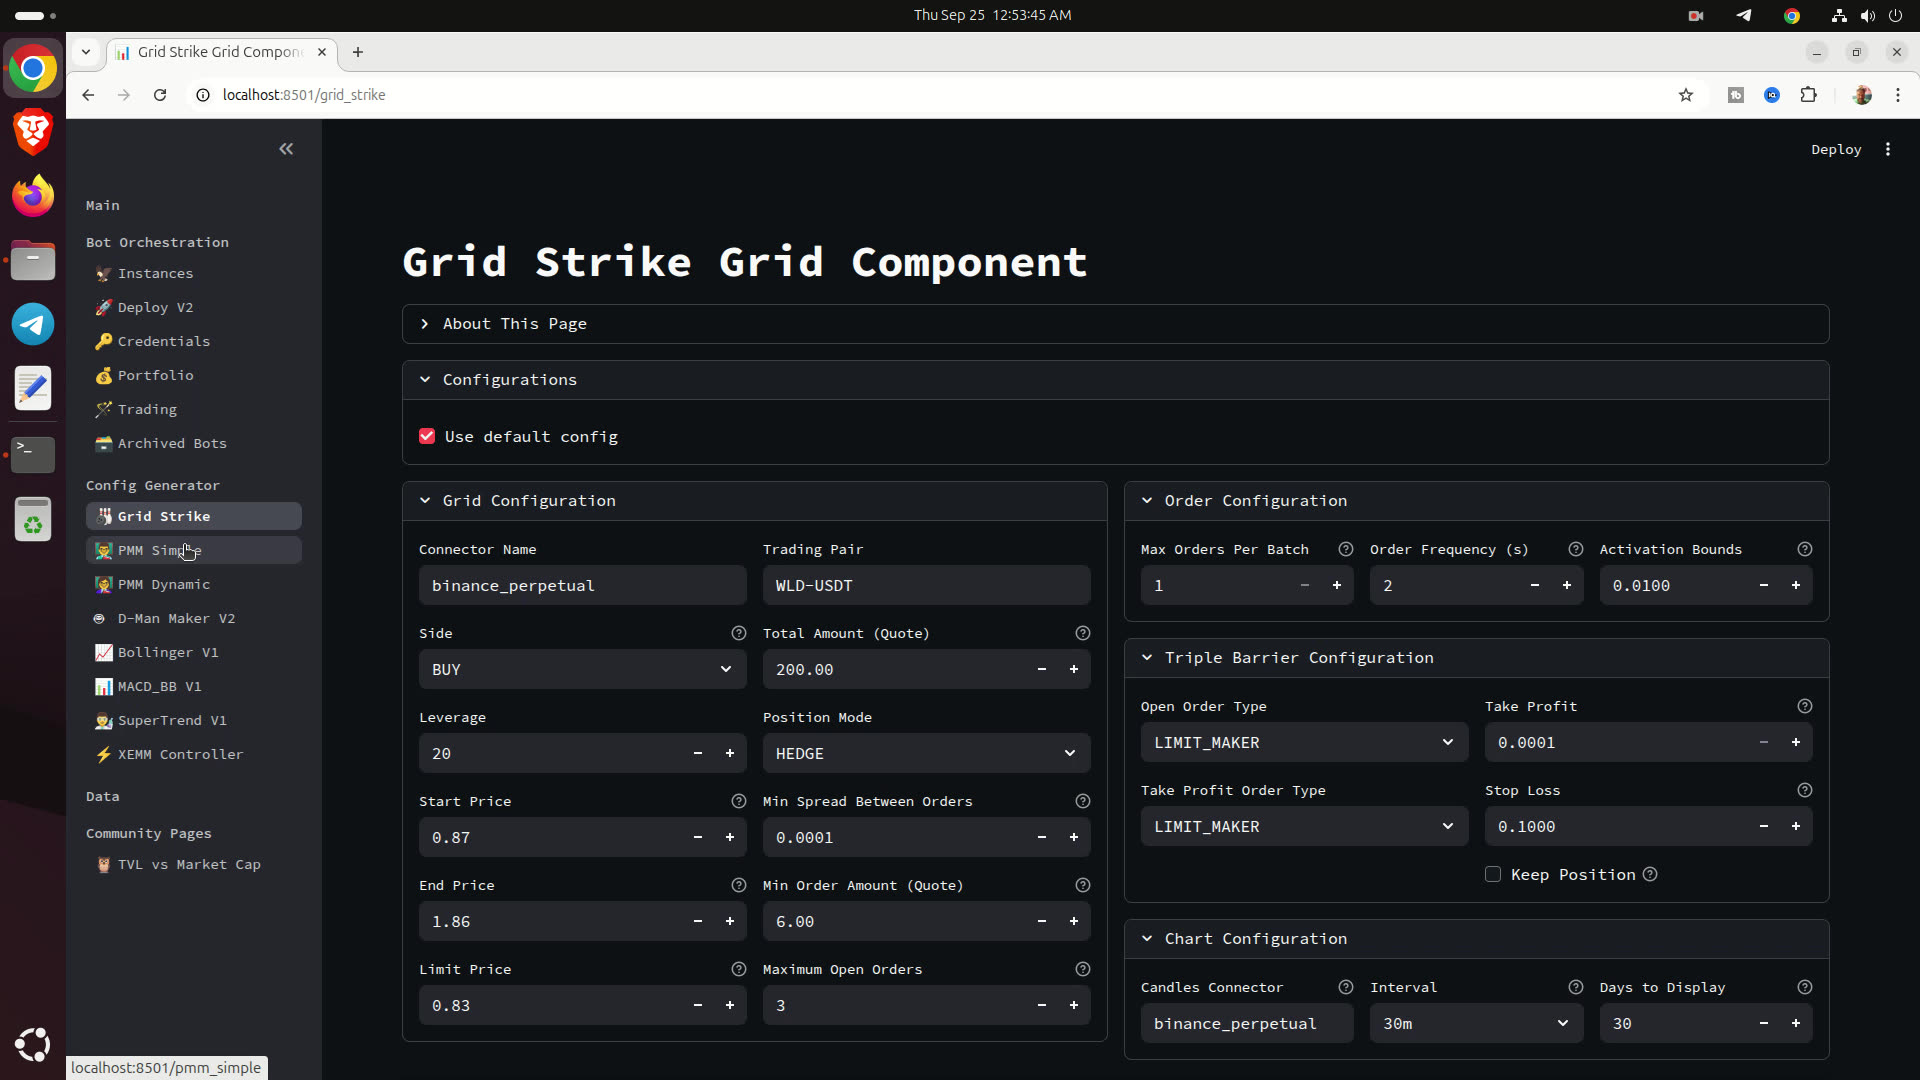Open the three-dot menu beside Deploy
The width and height of the screenshot is (1920, 1080).
point(1888,149)
